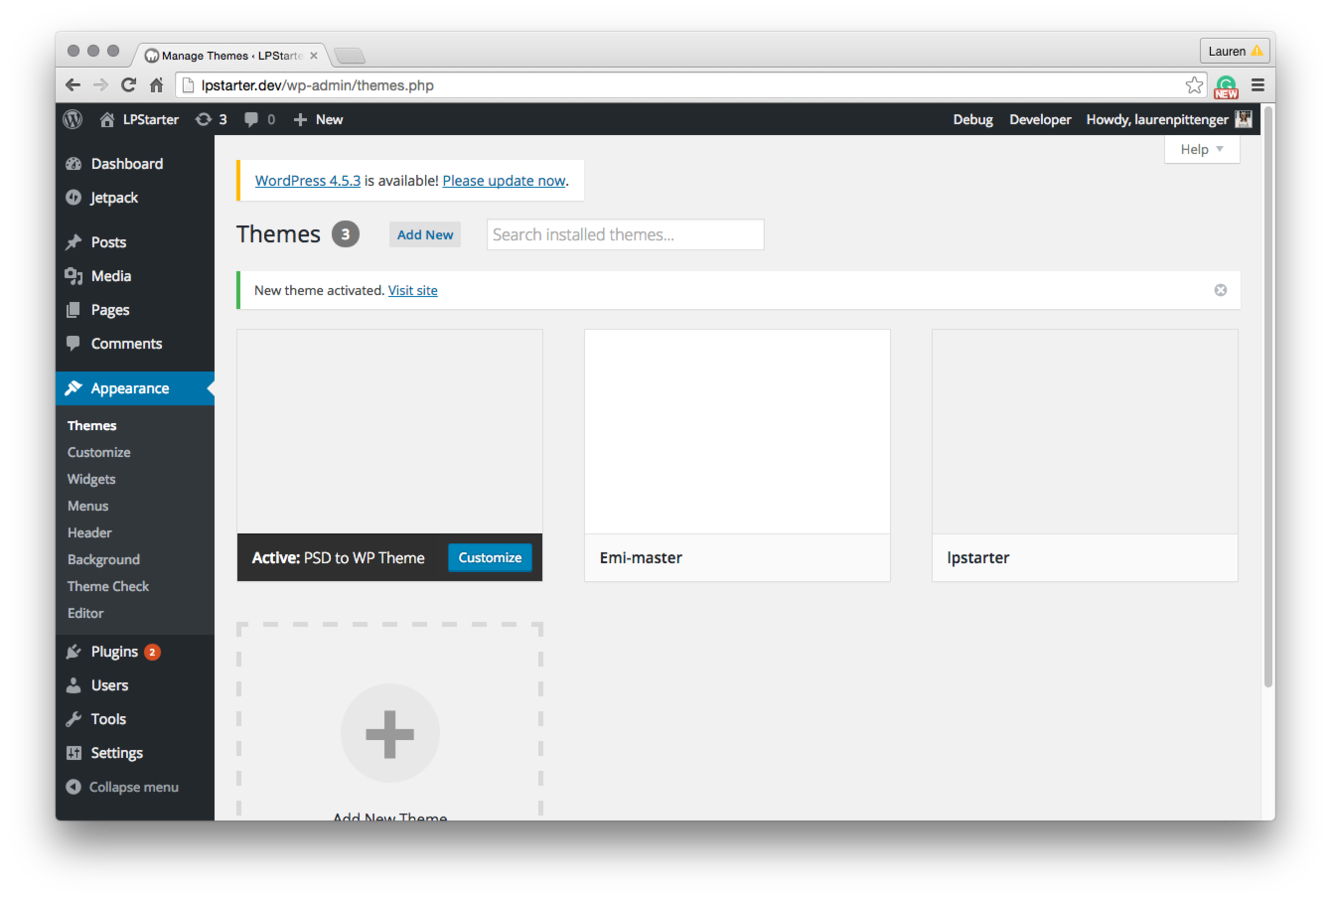Image resolution: width=1331 pixels, height=900 pixels.
Task: Select Menus in Appearance submenu
Action: (88, 506)
